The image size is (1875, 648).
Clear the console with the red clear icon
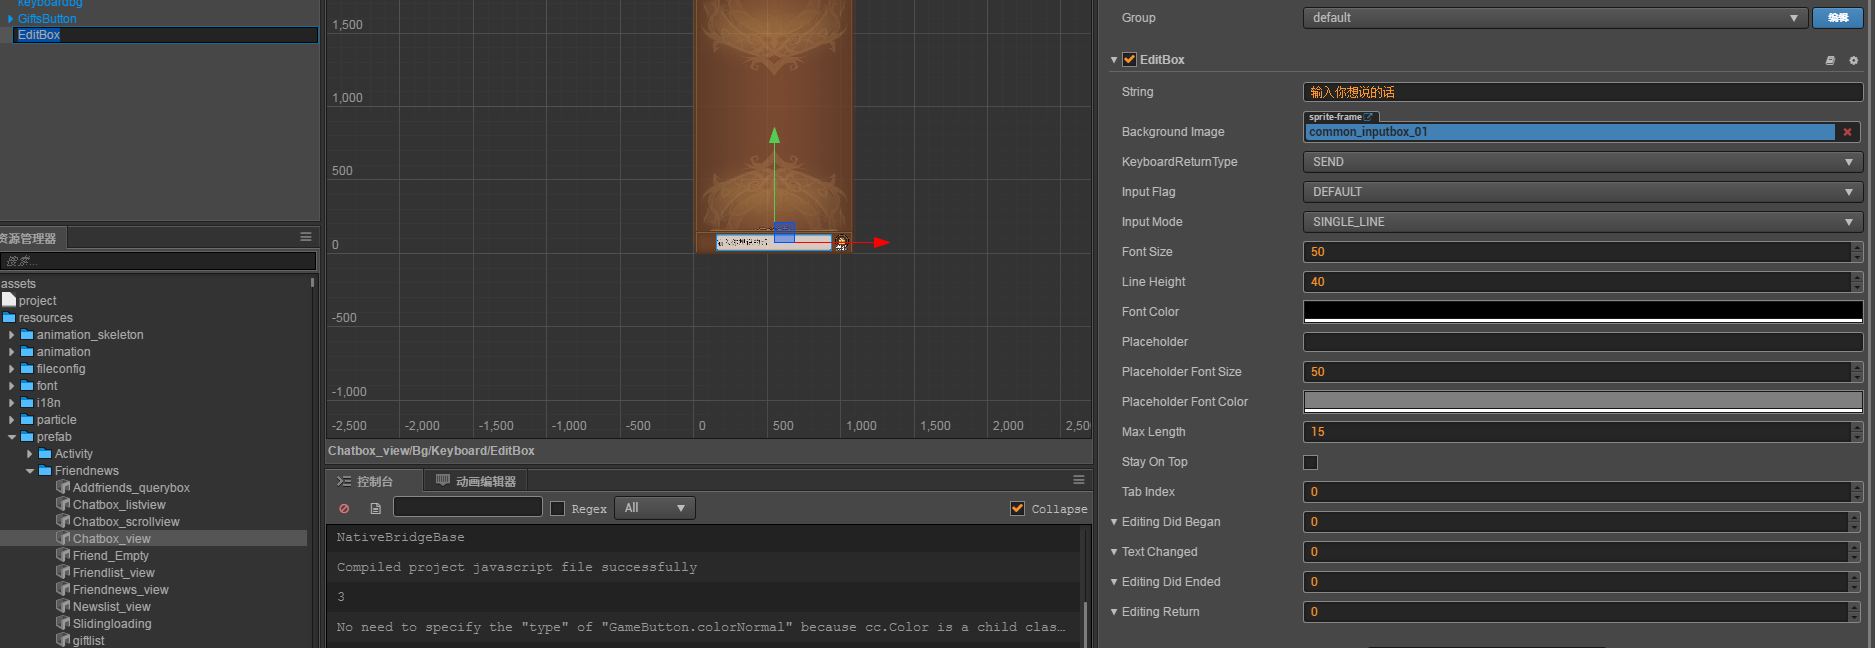click(x=344, y=508)
